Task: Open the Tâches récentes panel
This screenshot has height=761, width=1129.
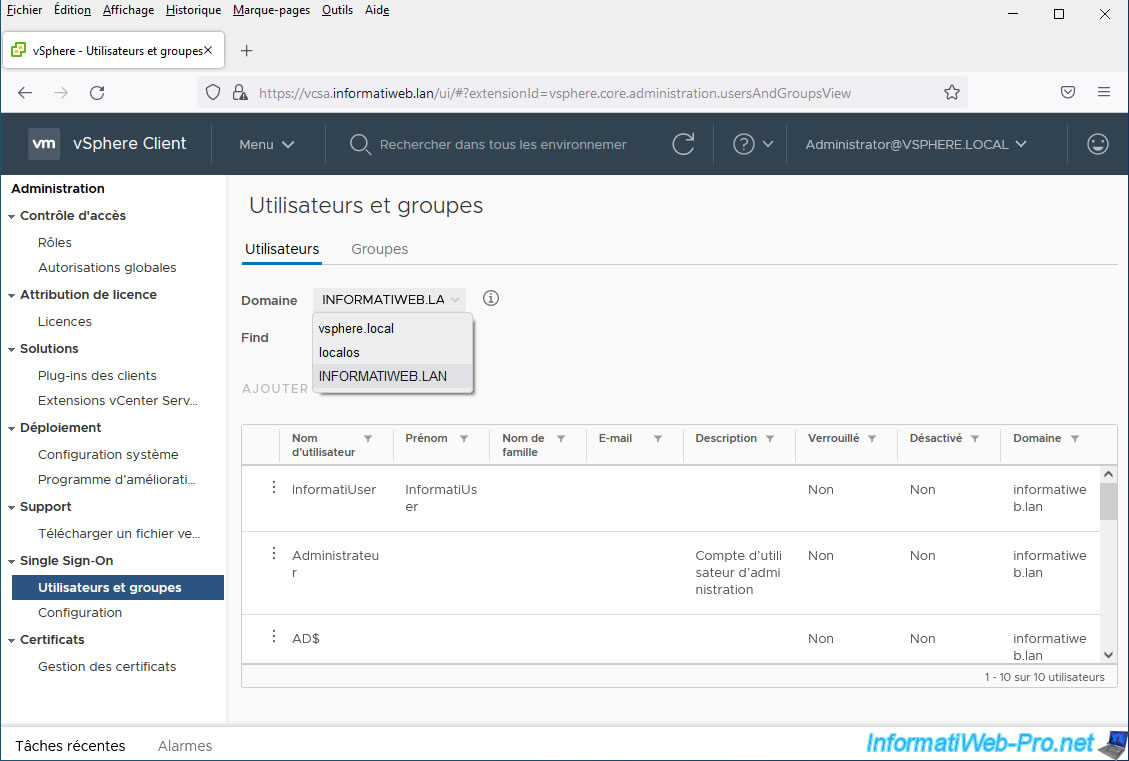Action: point(71,746)
